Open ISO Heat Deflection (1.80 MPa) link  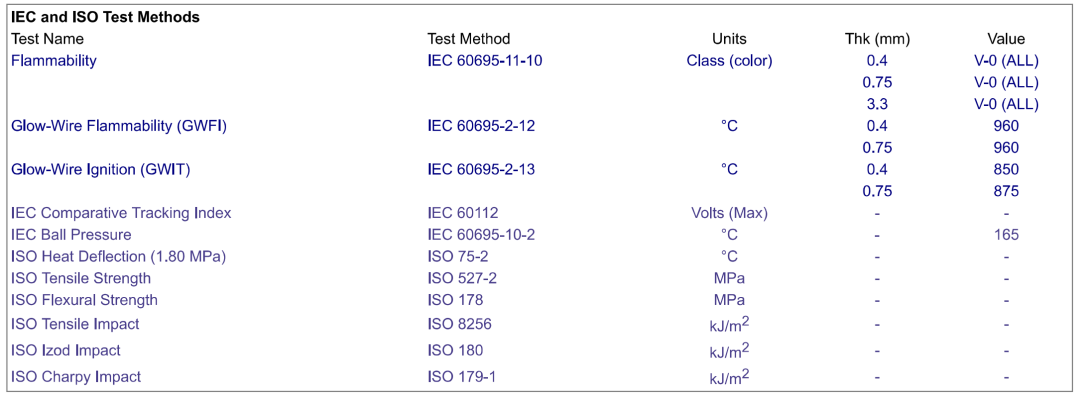(x=118, y=257)
